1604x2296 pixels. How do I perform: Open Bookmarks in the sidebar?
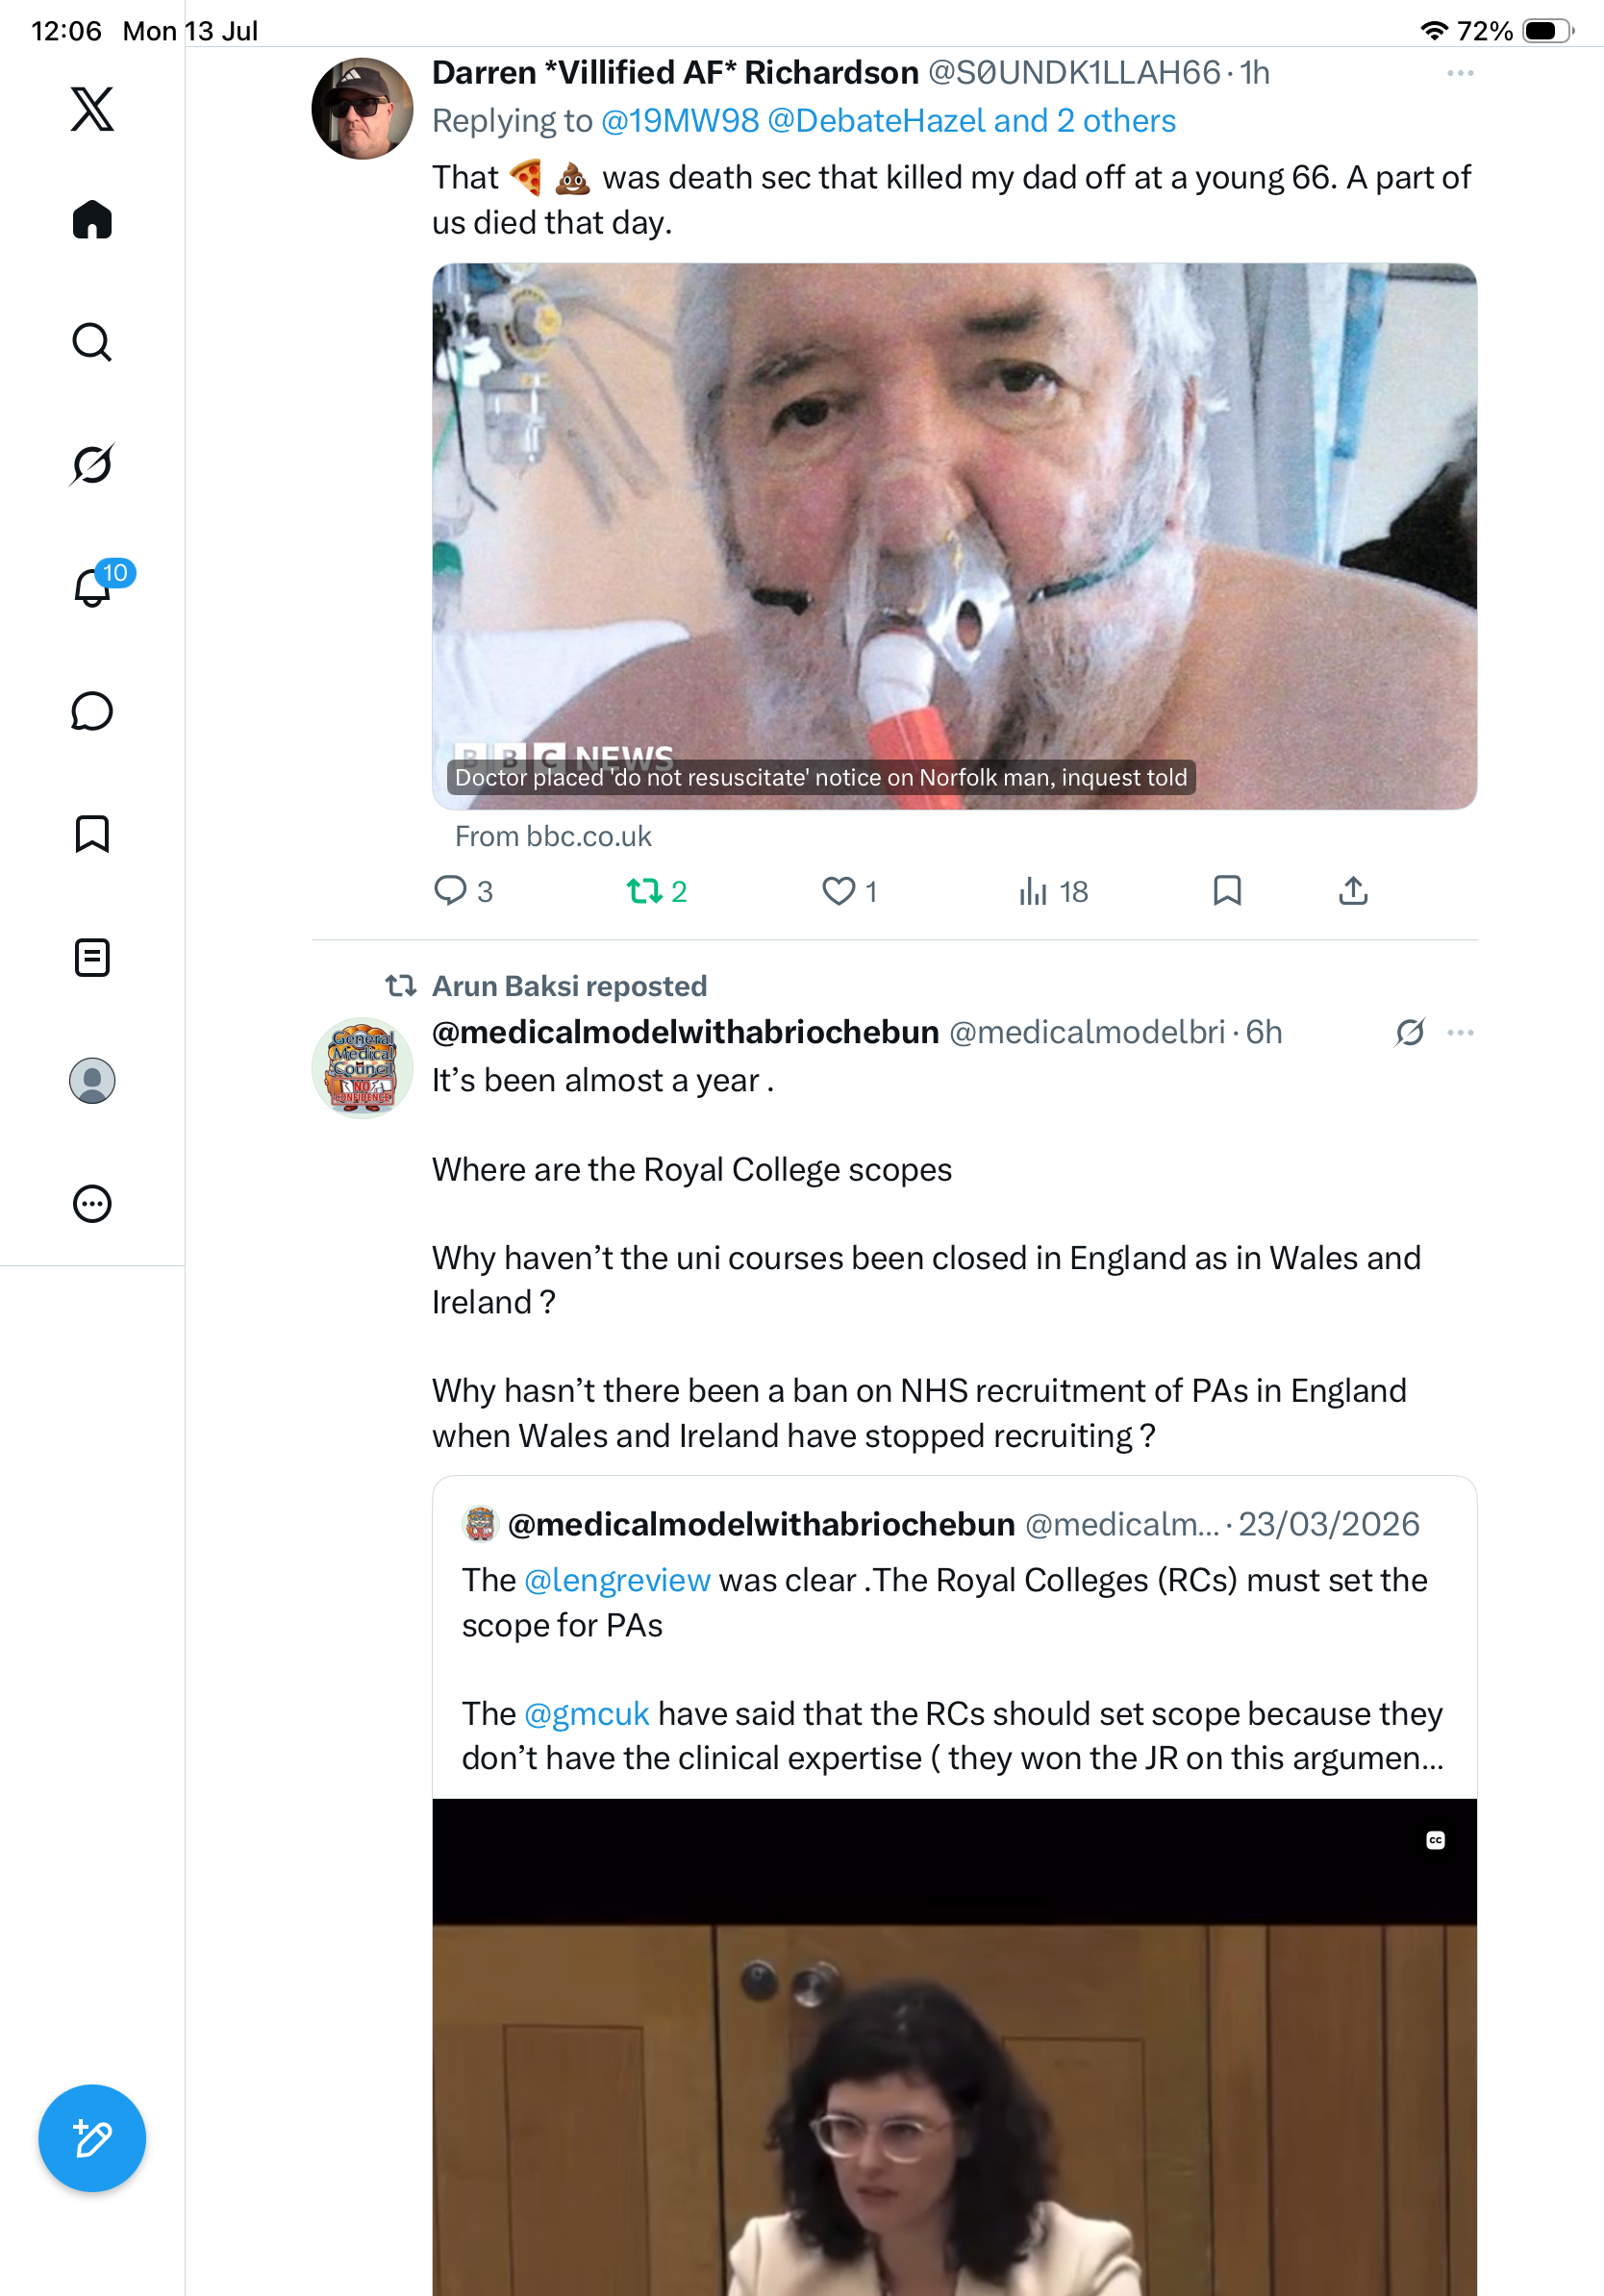[x=92, y=834]
